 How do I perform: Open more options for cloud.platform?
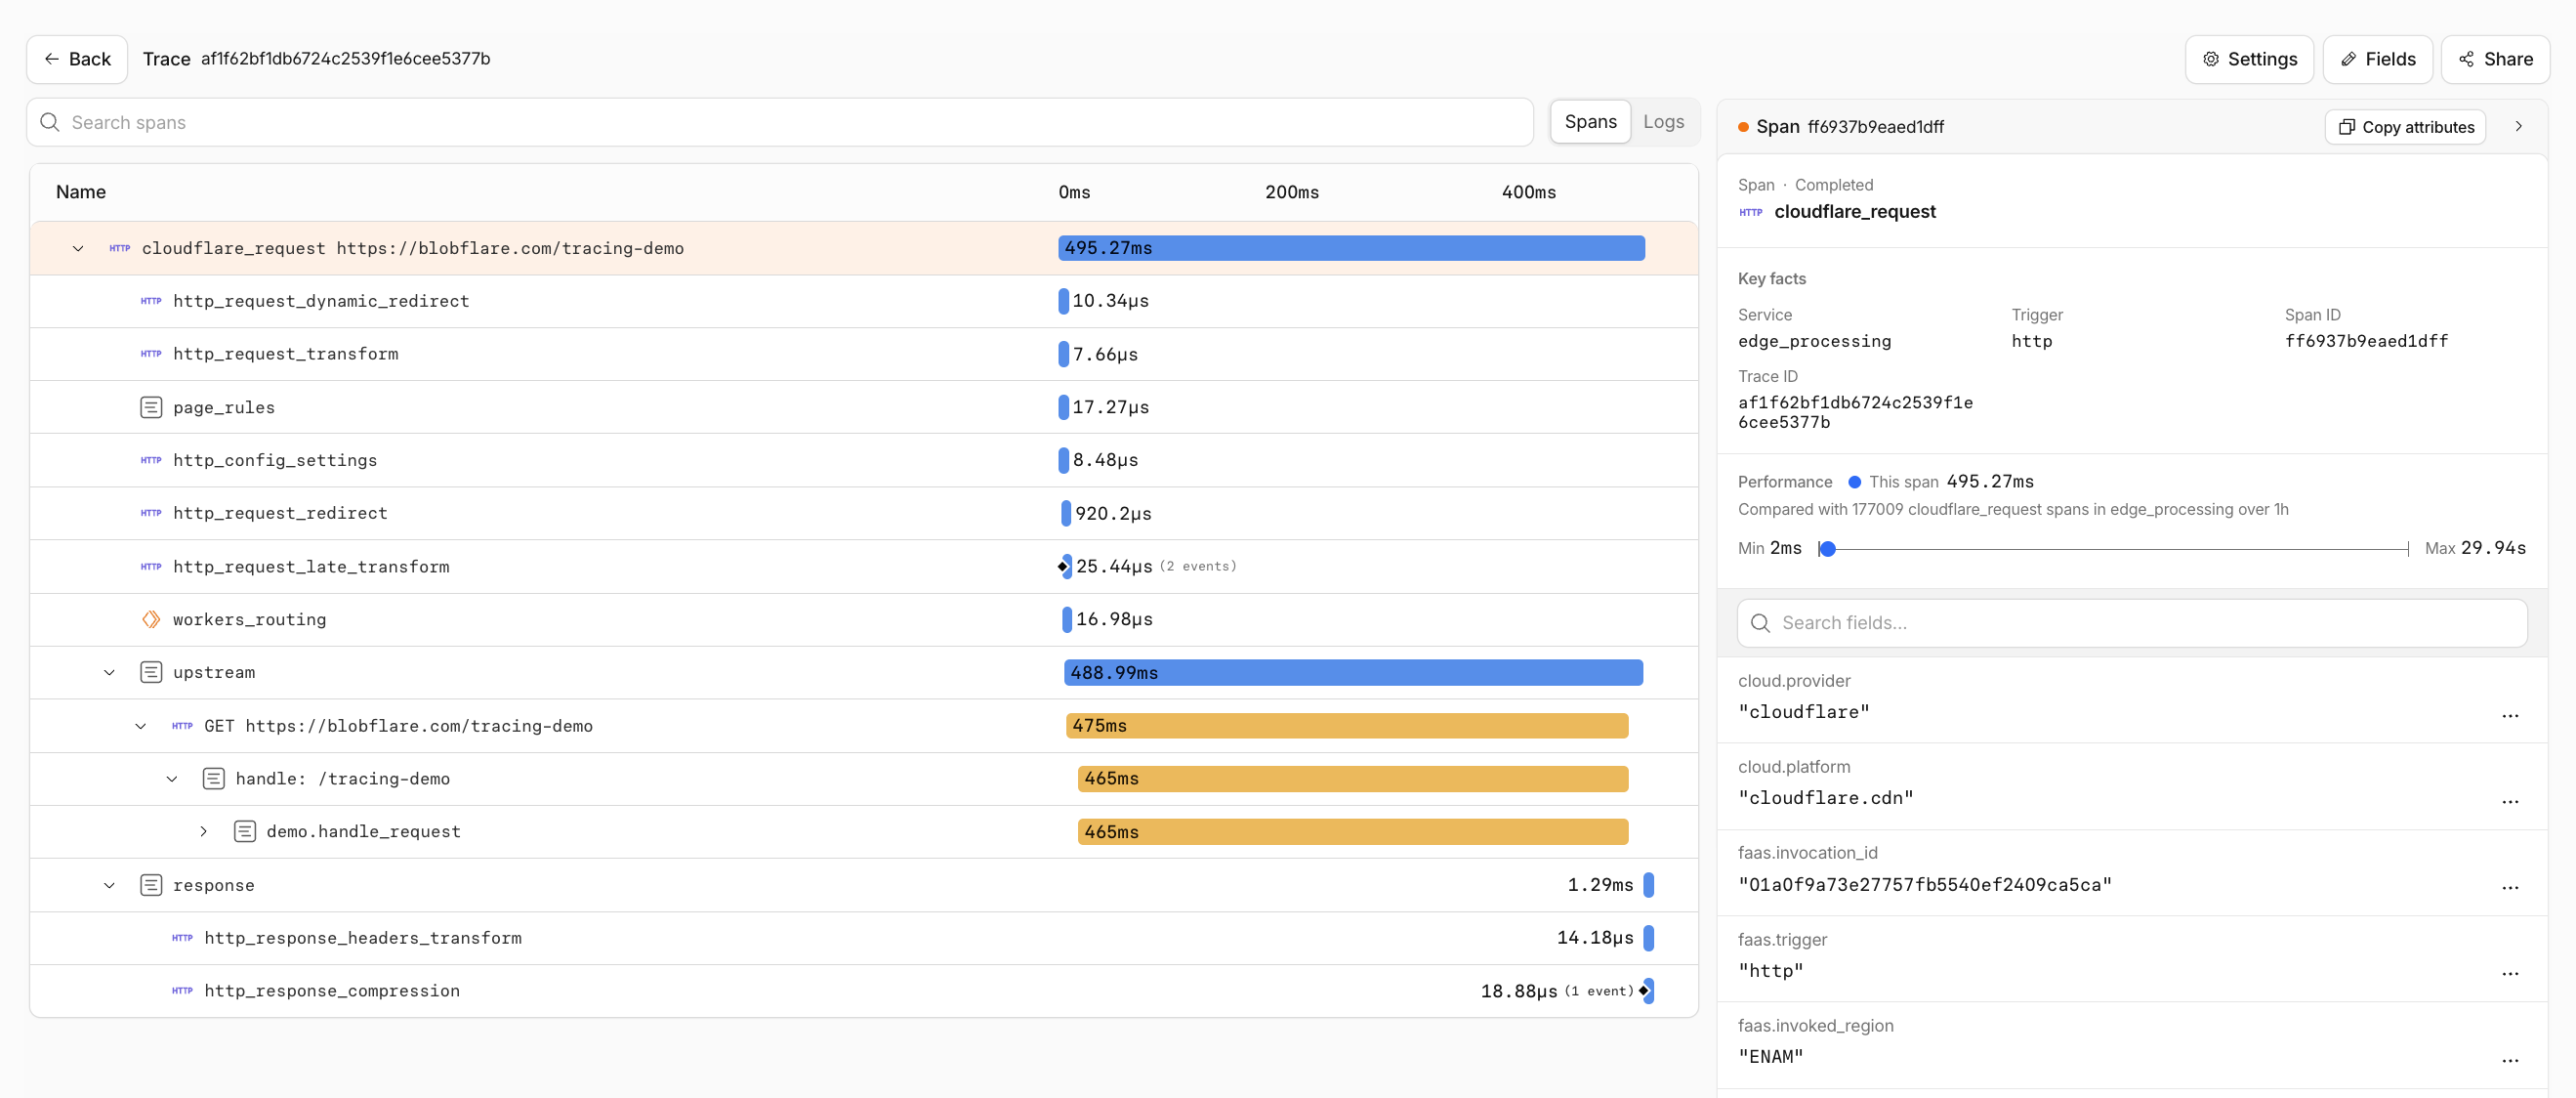(2509, 802)
